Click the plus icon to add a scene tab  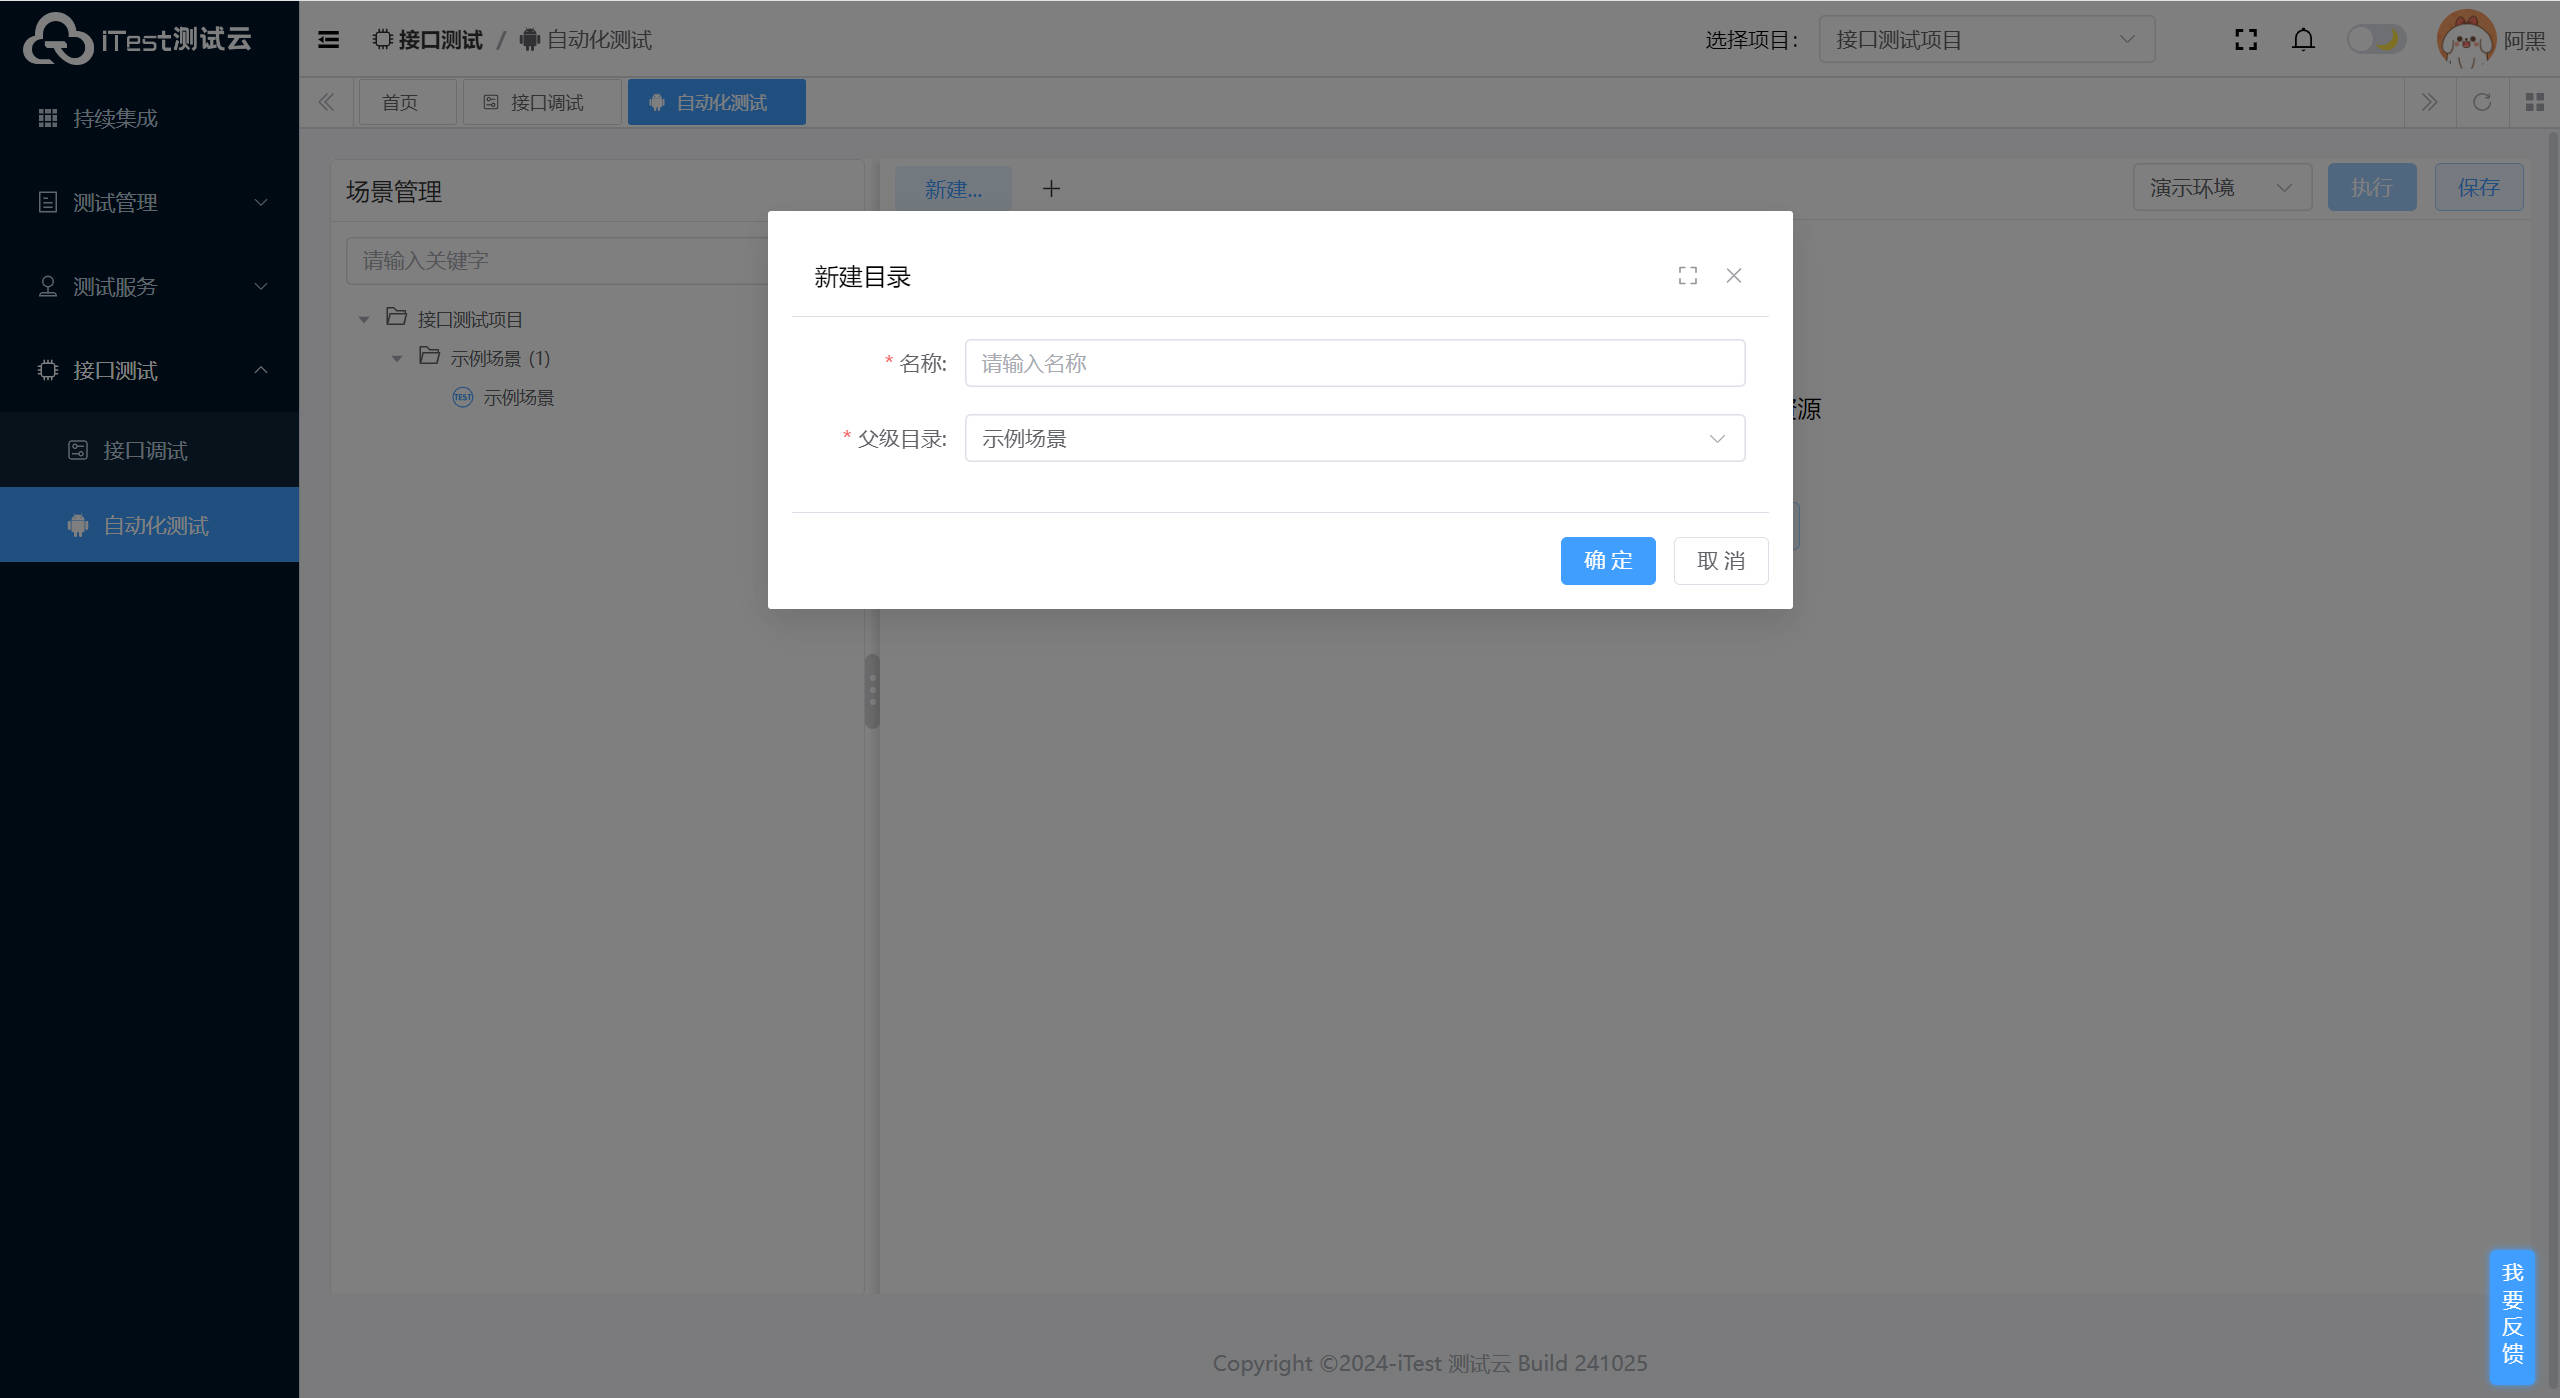click(1051, 189)
